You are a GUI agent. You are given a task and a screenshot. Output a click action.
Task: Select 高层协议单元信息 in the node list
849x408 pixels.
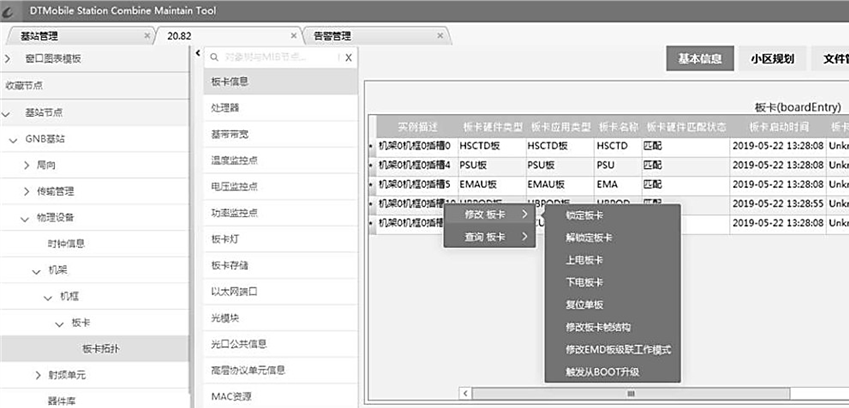[x=280, y=371]
